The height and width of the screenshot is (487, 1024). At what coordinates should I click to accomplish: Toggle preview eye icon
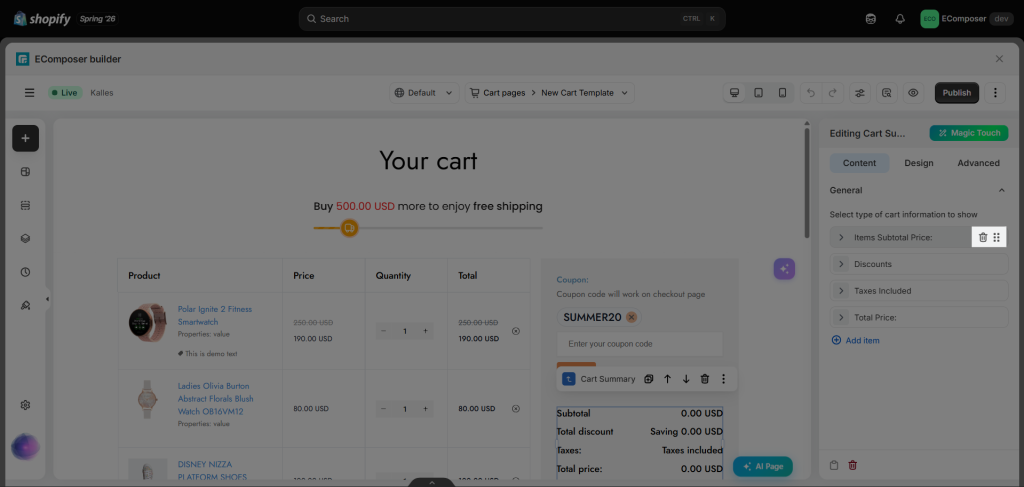pos(913,93)
